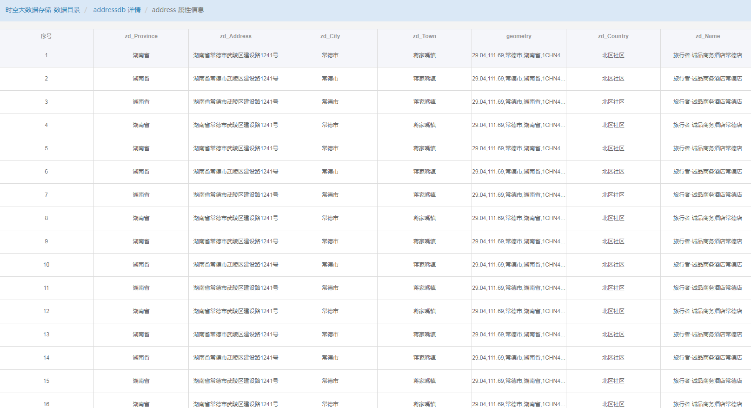Screen dimensions: 751x408
Task: Click the zd_Country cell in row 1
Action: pos(613,56)
